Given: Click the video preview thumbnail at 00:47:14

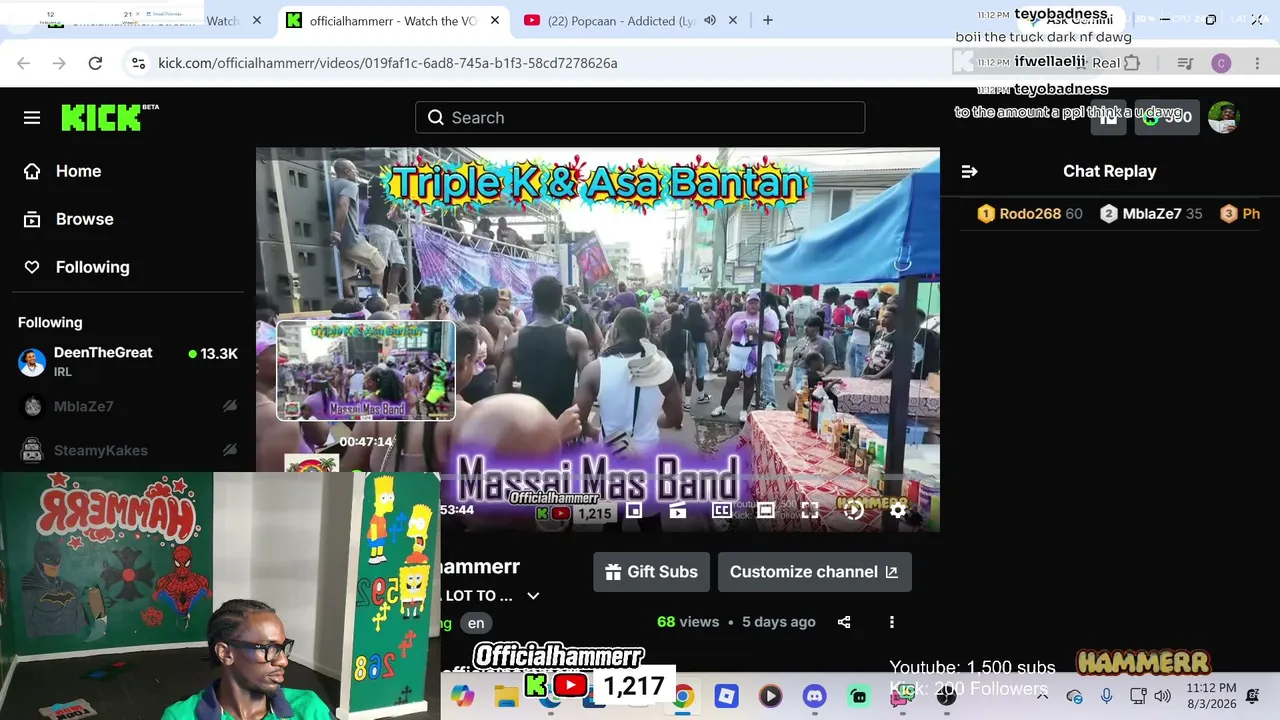Looking at the screenshot, I should coord(366,371).
